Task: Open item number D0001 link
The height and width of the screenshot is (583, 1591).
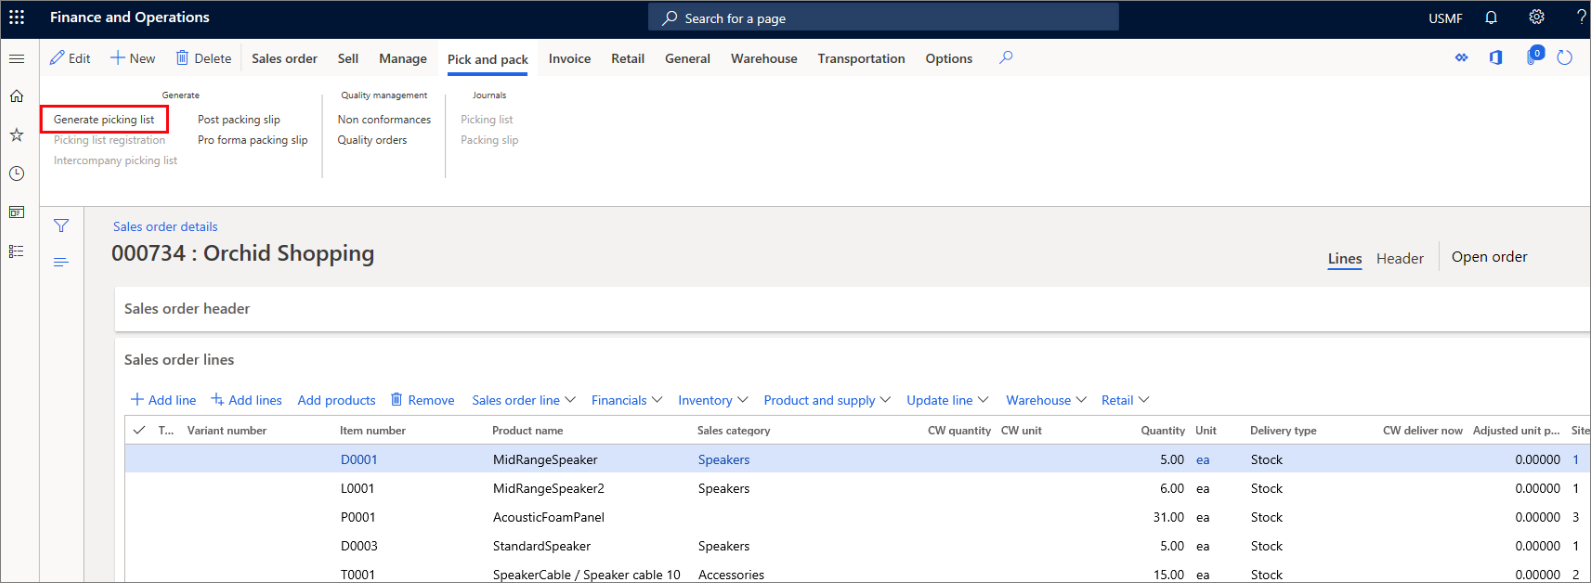Action: [x=359, y=460]
